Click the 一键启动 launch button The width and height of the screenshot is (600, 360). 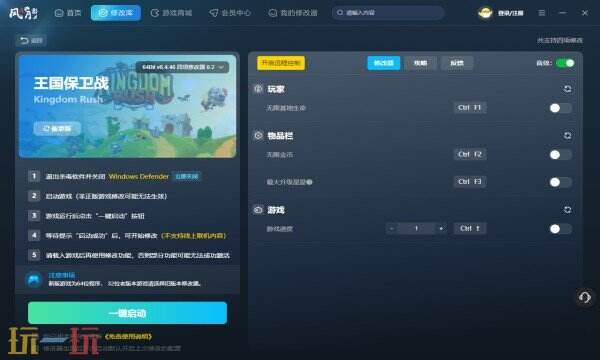127,313
